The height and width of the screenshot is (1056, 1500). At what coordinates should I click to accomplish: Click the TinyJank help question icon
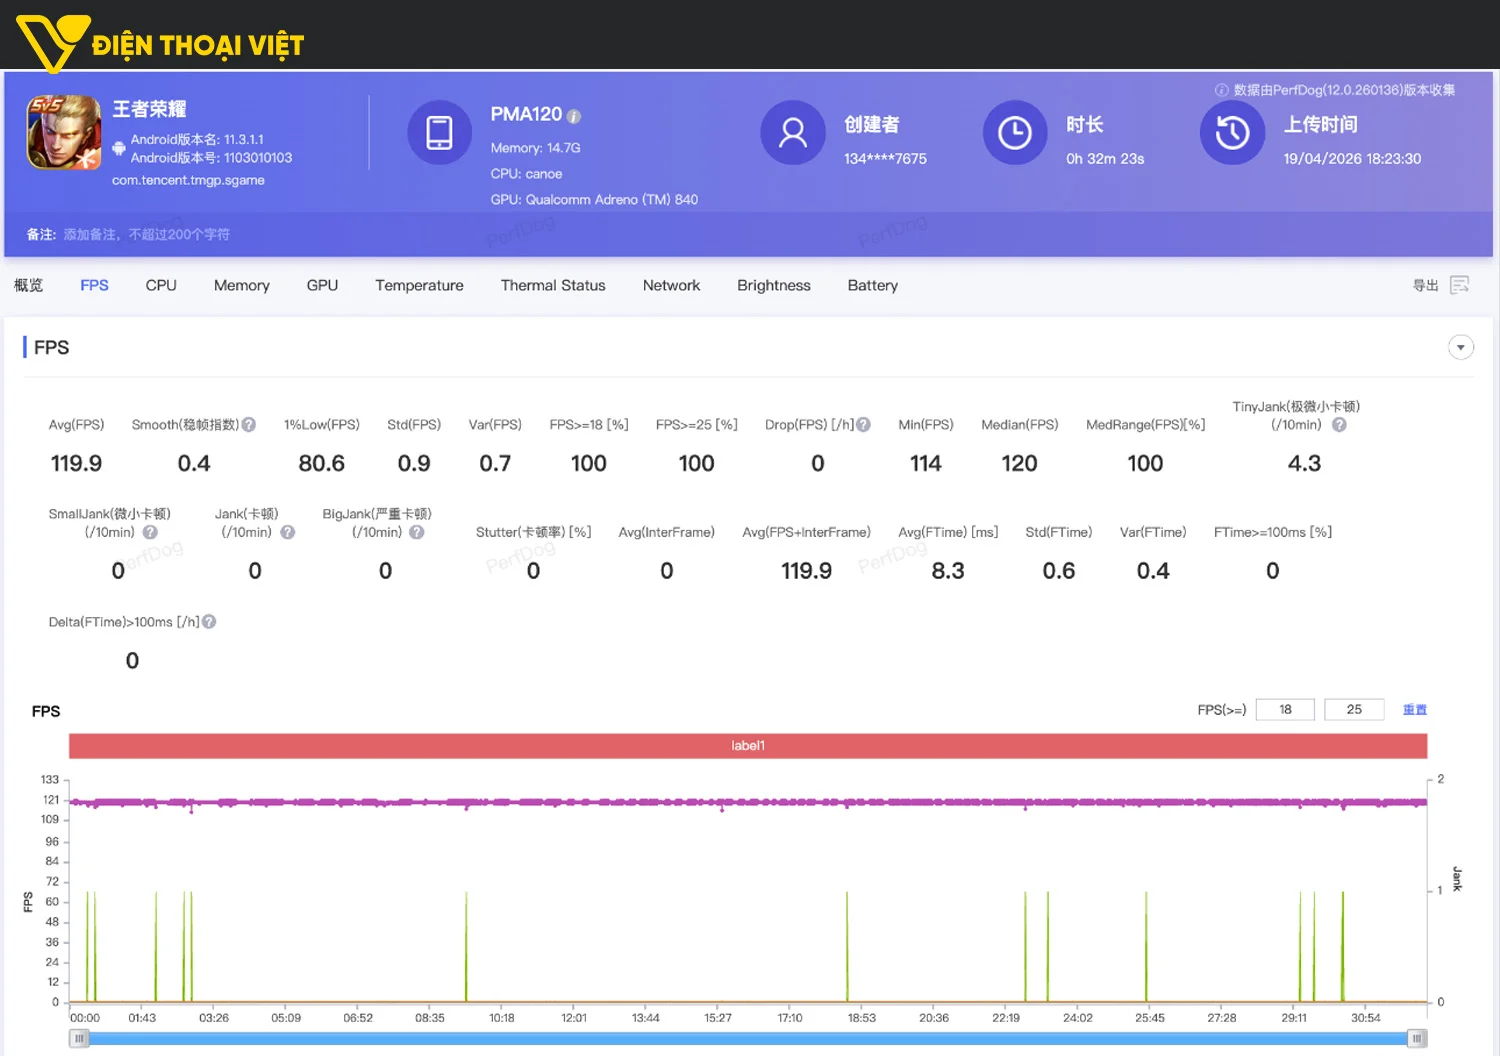[x=1339, y=425]
